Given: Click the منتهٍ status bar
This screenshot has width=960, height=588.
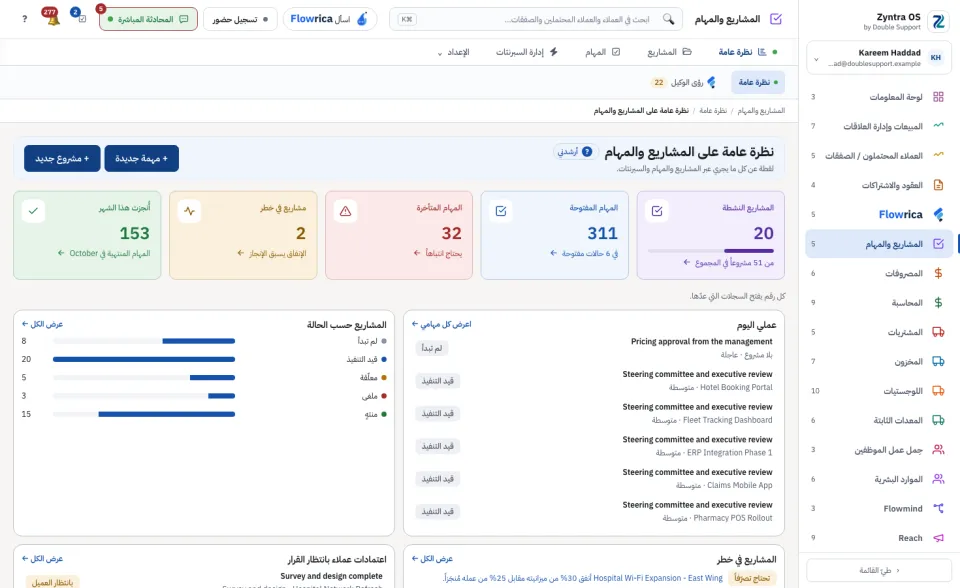Looking at the screenshot, I should [x=144, y=414].
